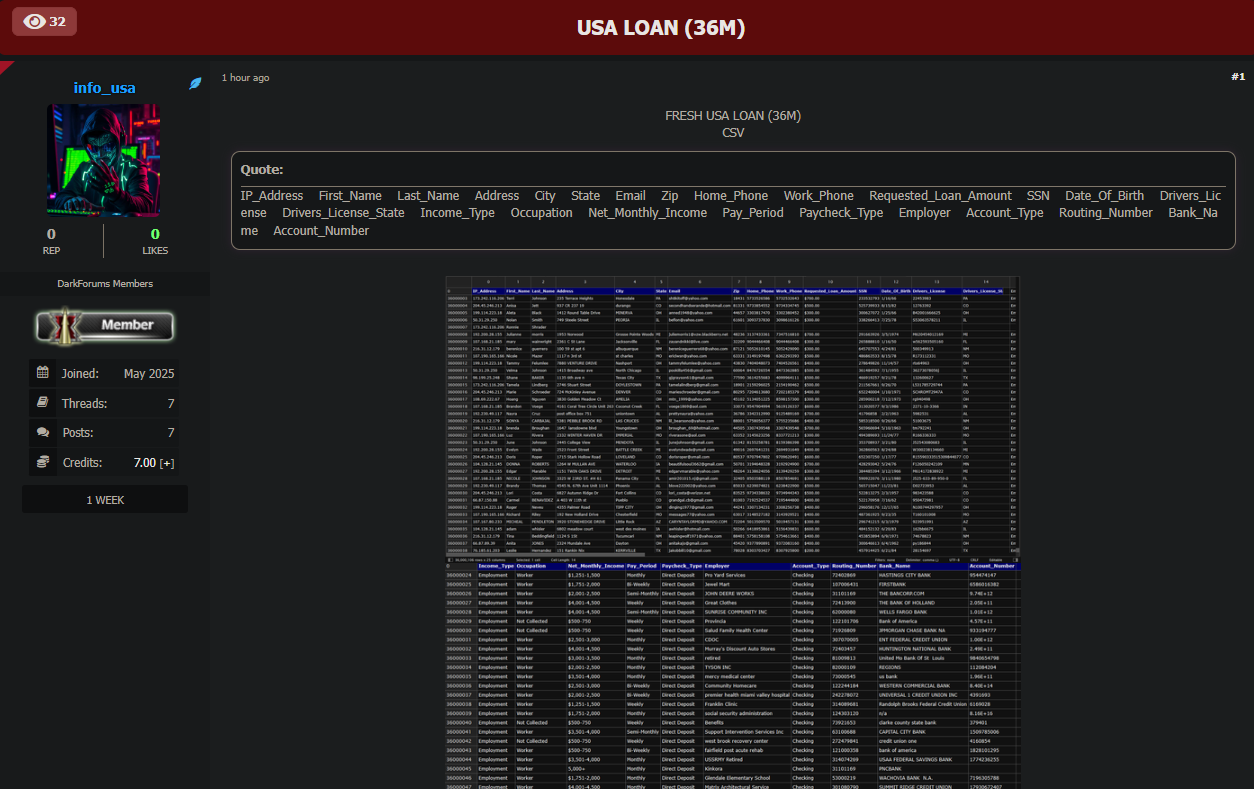1254x789 pixels.
Task: Click the Threads icon in profile stats
Action: tap(43, 403)
